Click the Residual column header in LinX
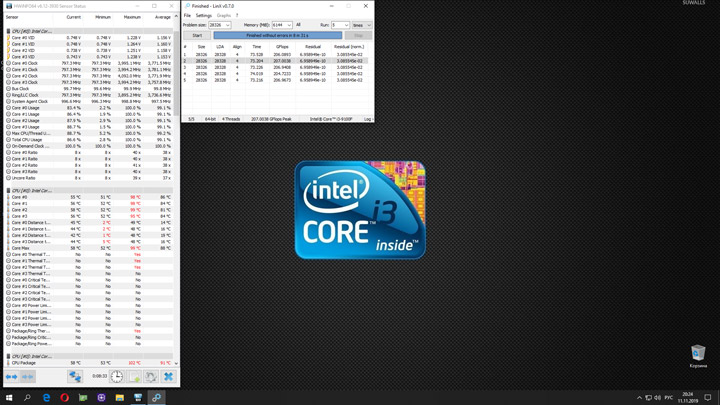Image resolution: width=720 pixels, height=405 pixels. (313, 47)
